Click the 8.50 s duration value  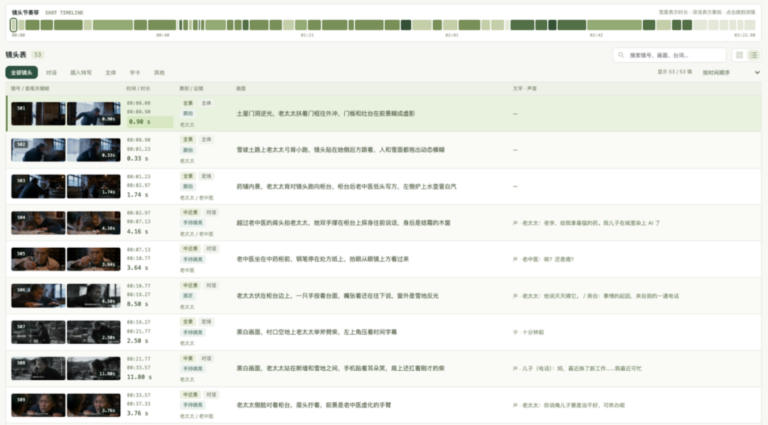click(138, 304)
